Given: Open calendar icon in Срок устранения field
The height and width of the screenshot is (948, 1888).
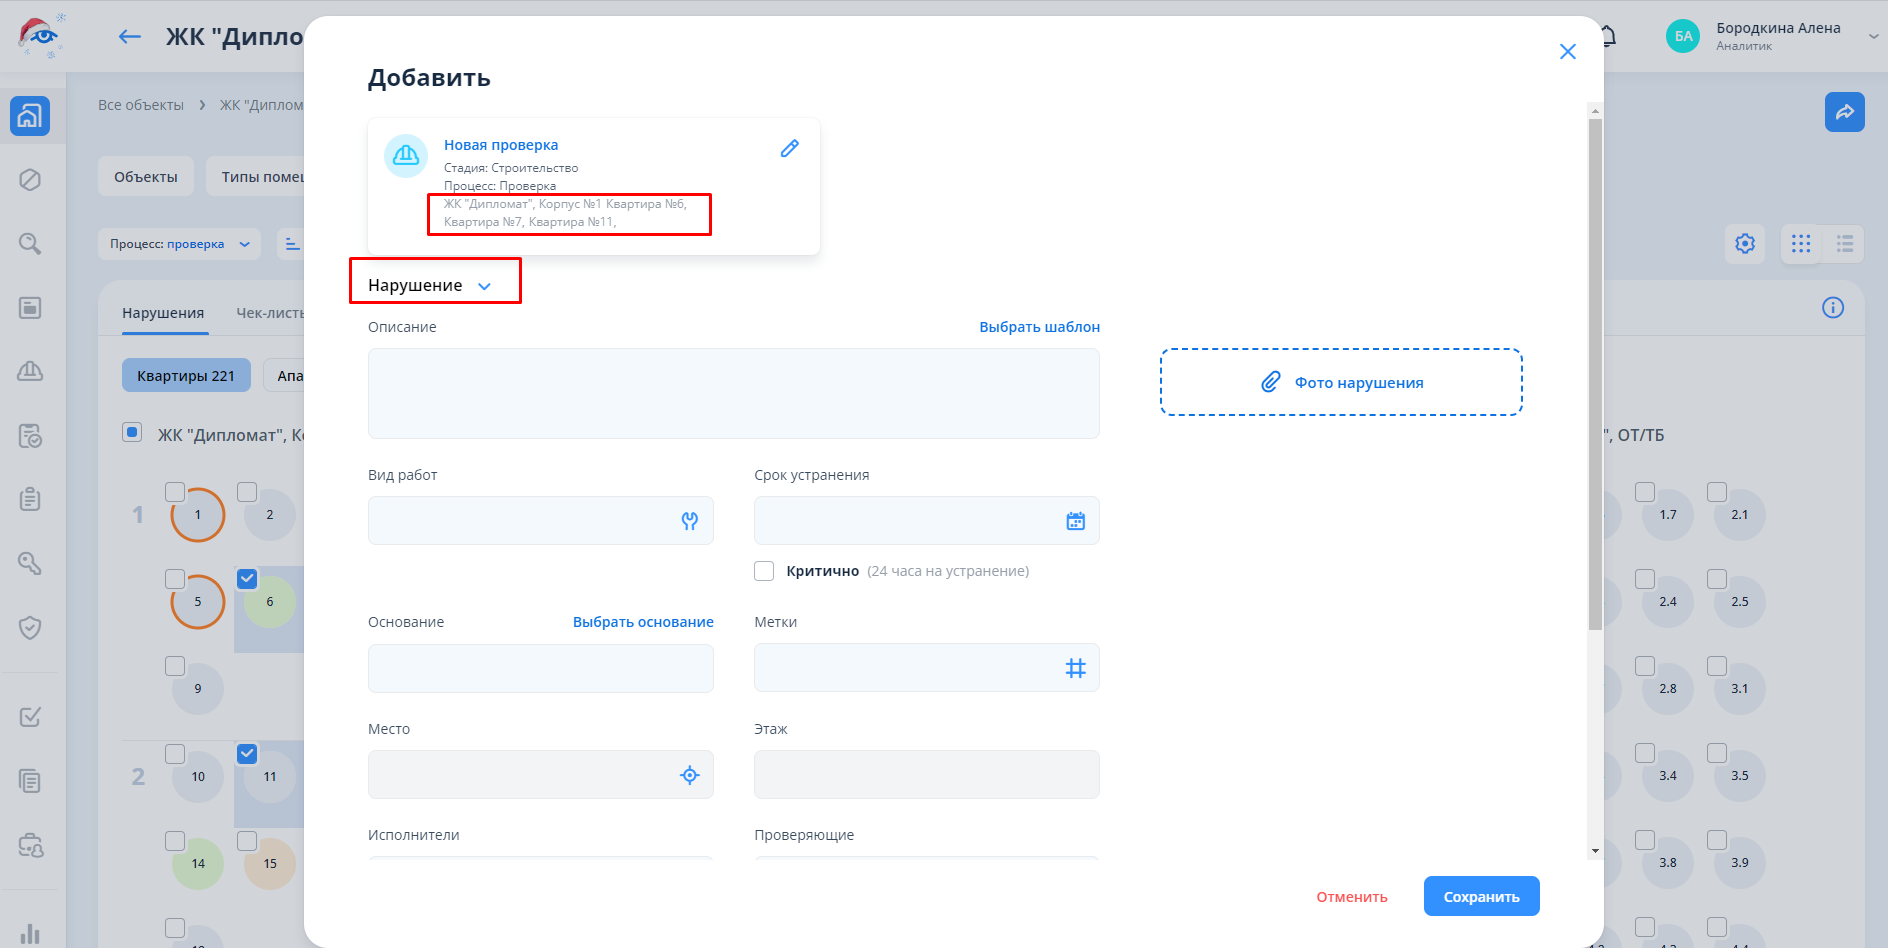Looking at the screenshot, I should pos(1075,521).
